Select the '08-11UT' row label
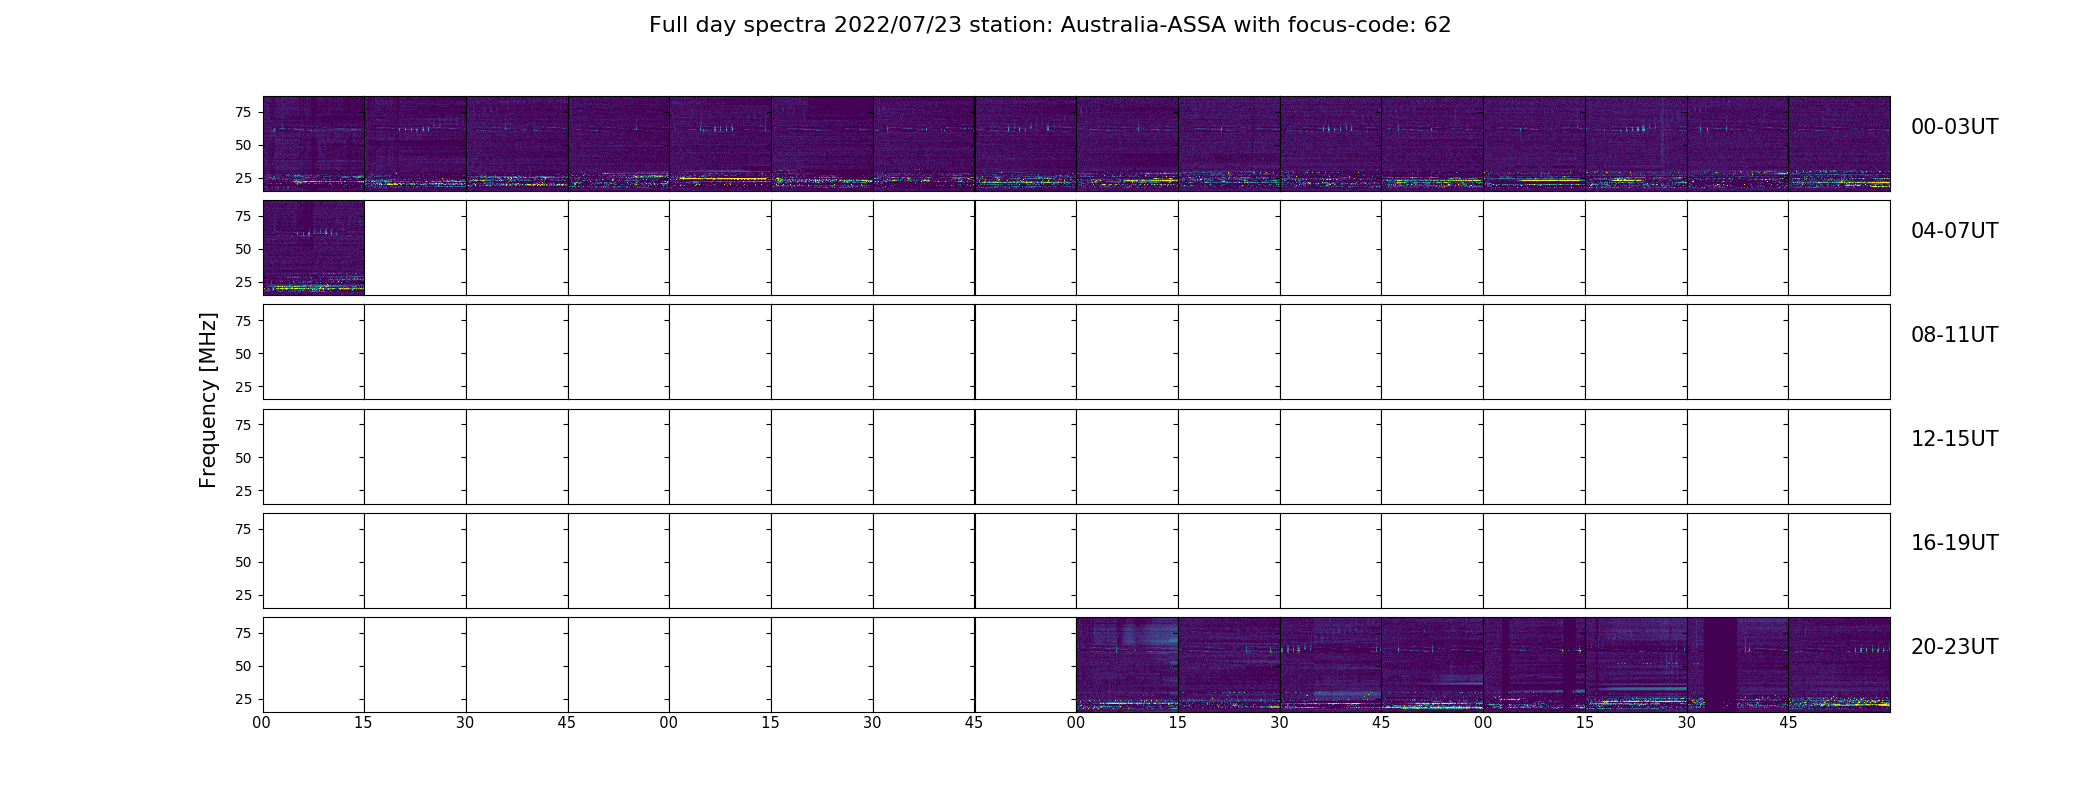2100x800 pixels. click(x=1954, y=335)
